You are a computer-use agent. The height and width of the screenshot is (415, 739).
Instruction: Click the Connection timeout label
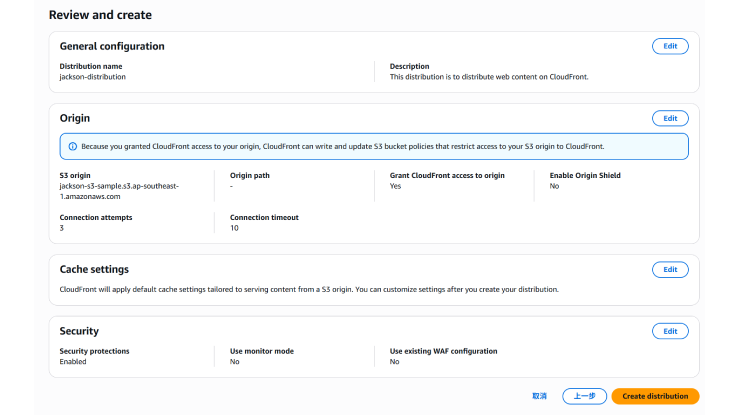(264, 217)
